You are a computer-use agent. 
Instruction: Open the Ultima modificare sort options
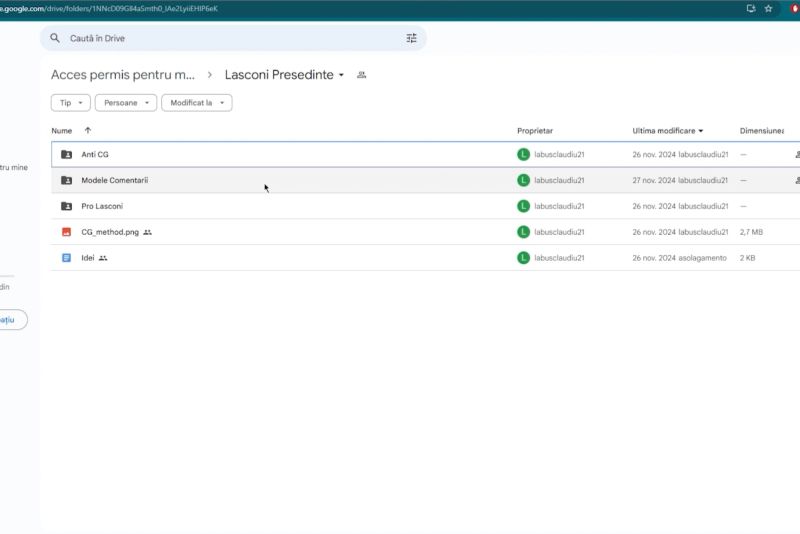point(667,131)
